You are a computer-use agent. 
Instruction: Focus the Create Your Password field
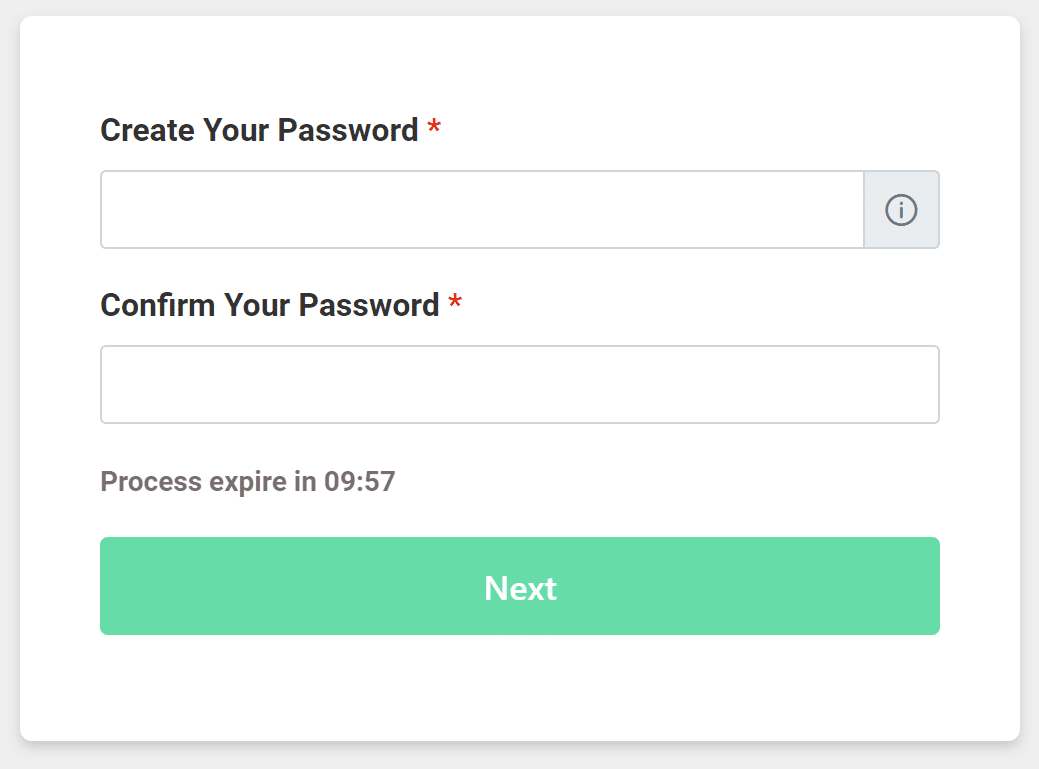482,210
